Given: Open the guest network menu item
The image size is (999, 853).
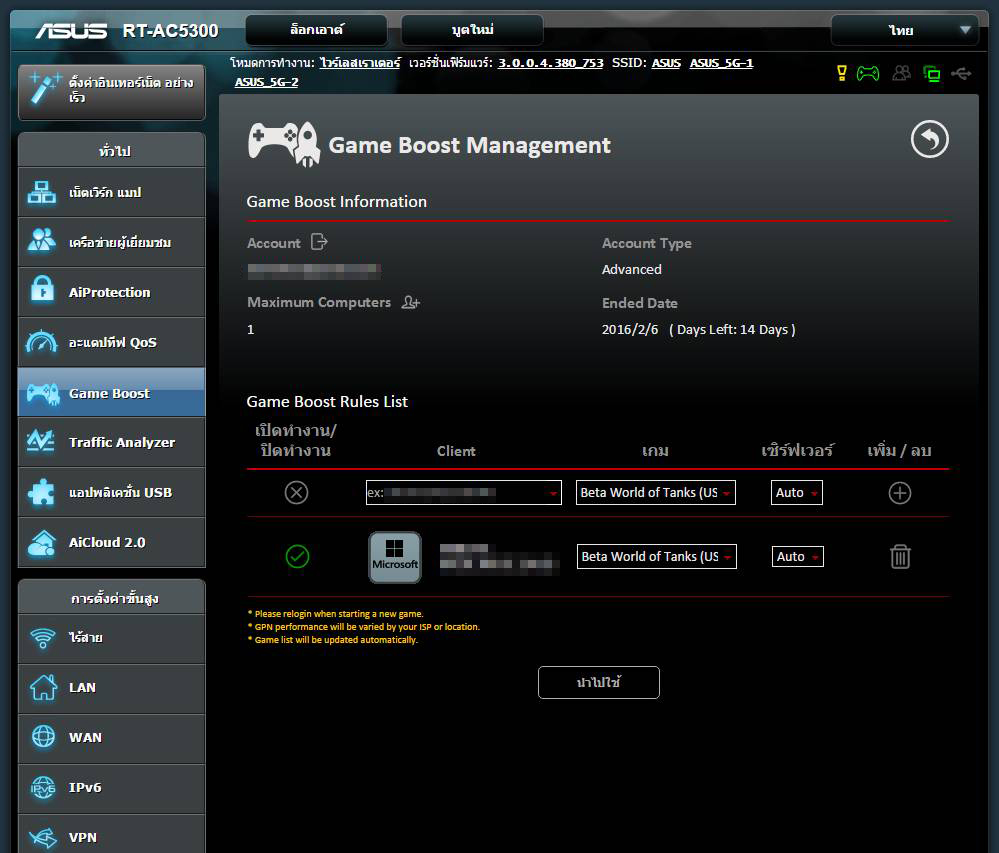Looking at the screenshot, I should tap(111, 242).
